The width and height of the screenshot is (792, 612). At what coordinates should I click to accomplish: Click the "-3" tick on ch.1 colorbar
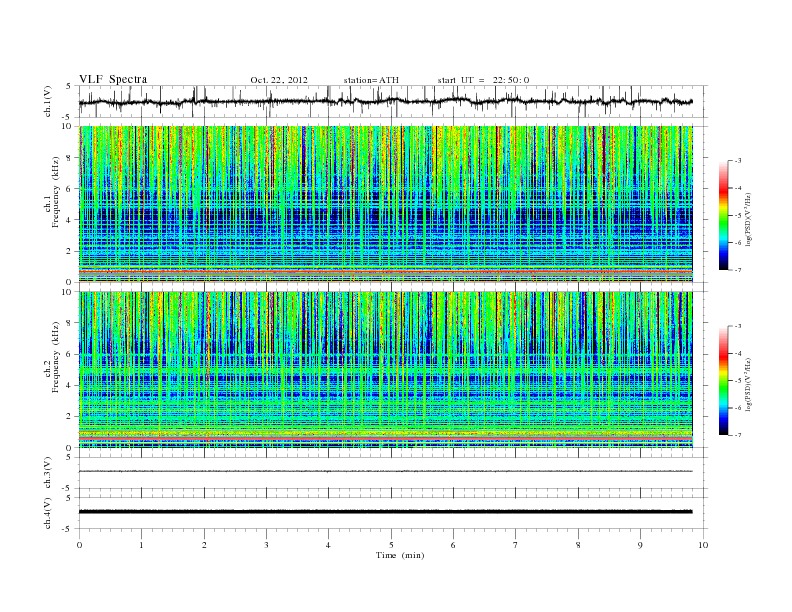pos(738,161)
